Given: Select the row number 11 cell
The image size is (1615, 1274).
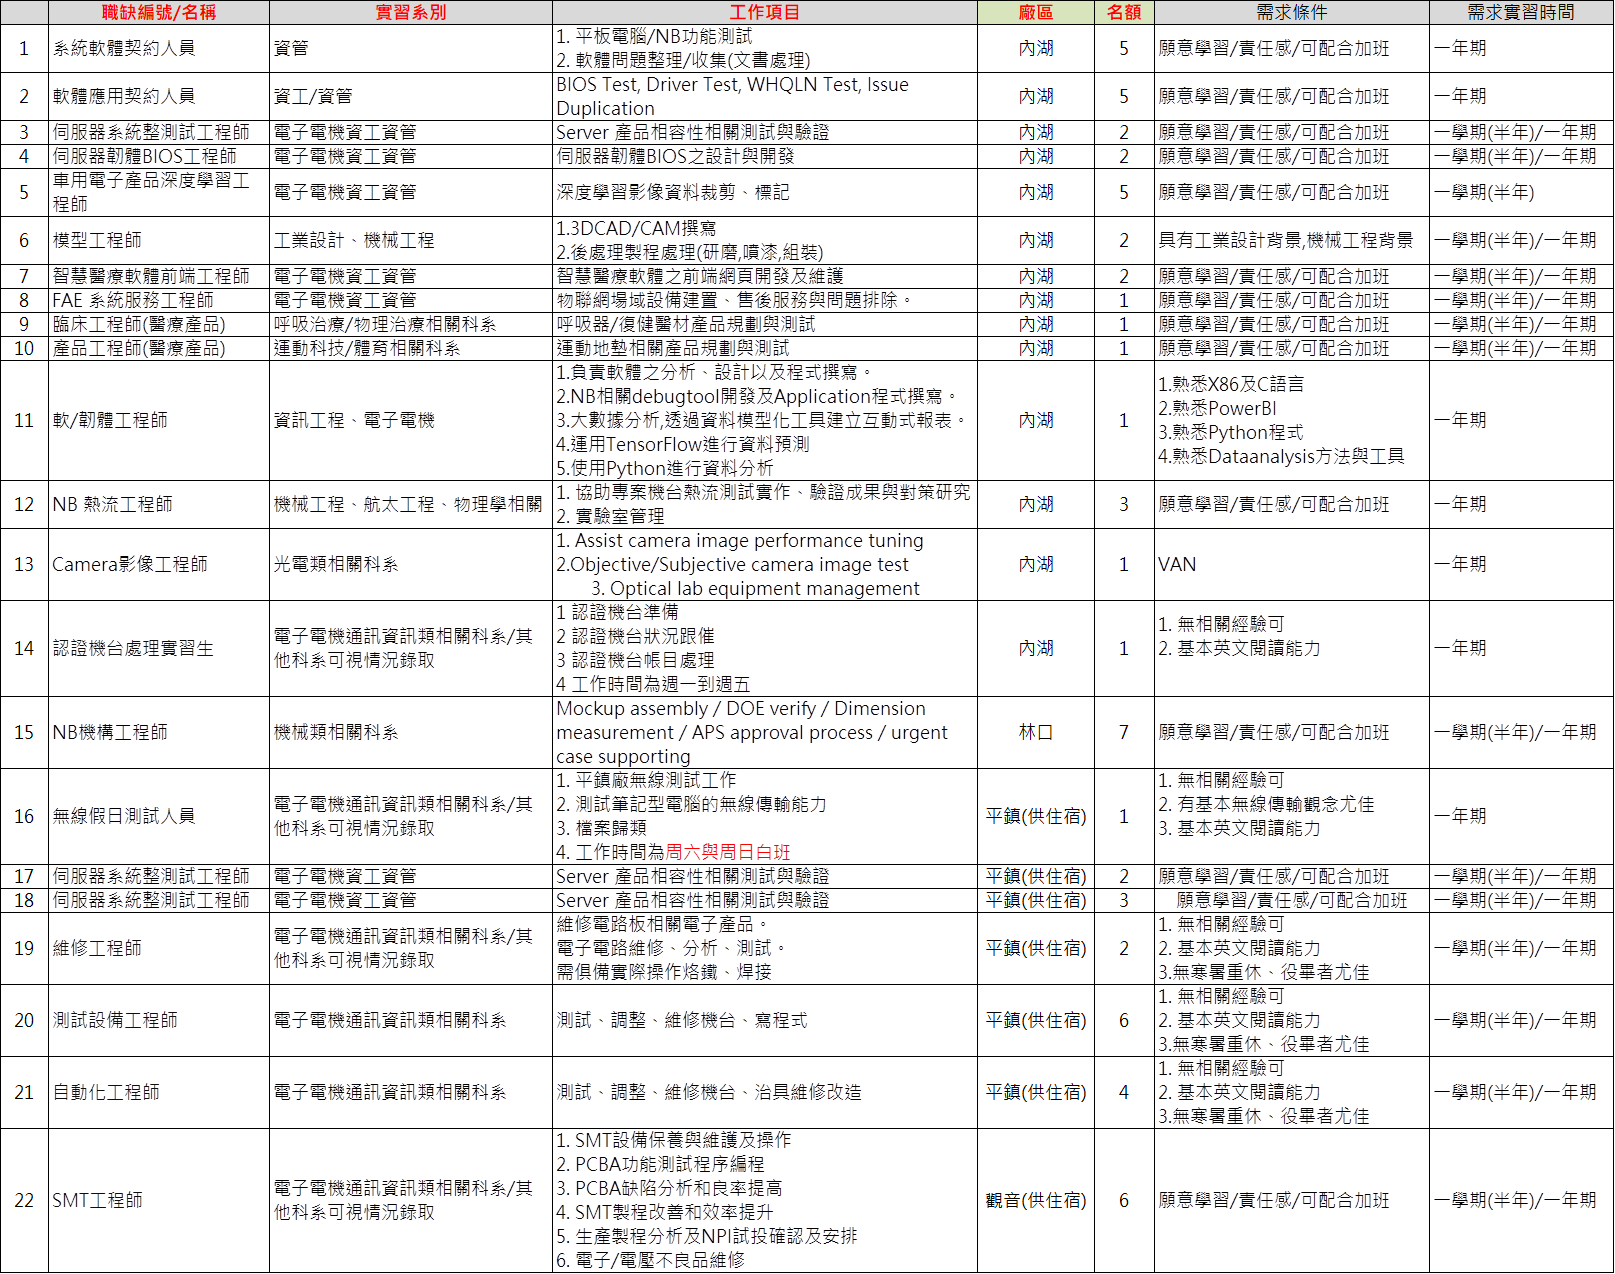Looking at the screenshot, I should pos(24,420).
